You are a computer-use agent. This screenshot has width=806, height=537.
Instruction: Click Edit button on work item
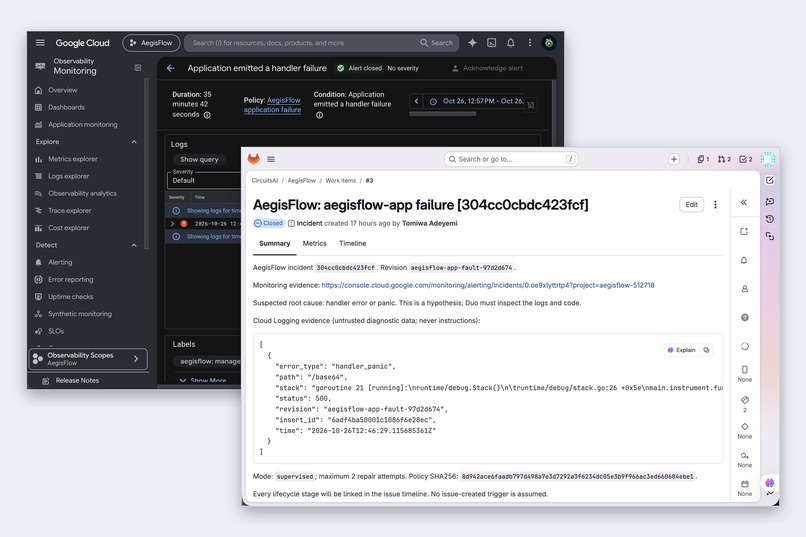click(x=691, y=205)
